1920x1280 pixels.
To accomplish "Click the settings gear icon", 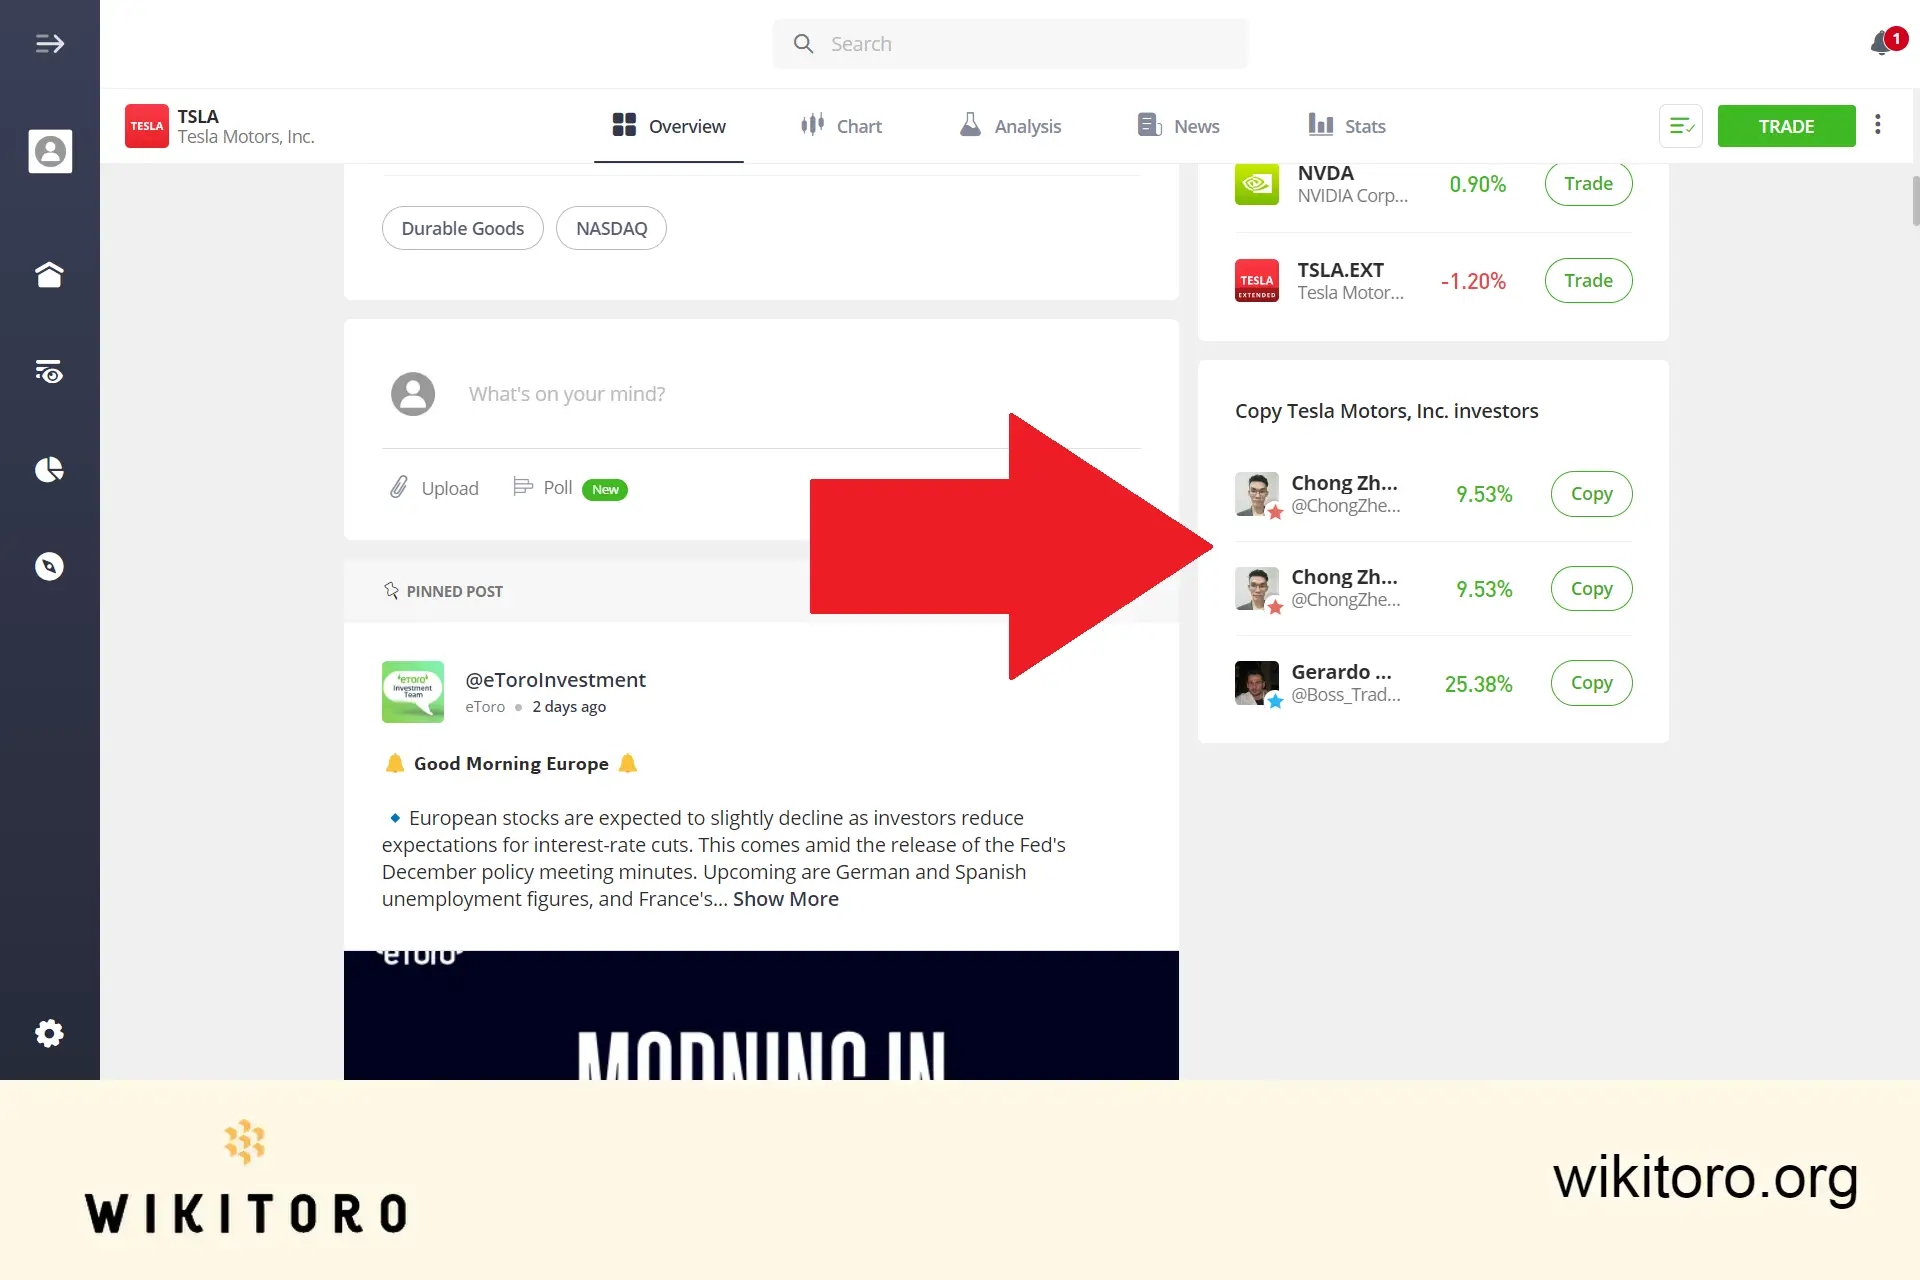I will point(50,1031).
